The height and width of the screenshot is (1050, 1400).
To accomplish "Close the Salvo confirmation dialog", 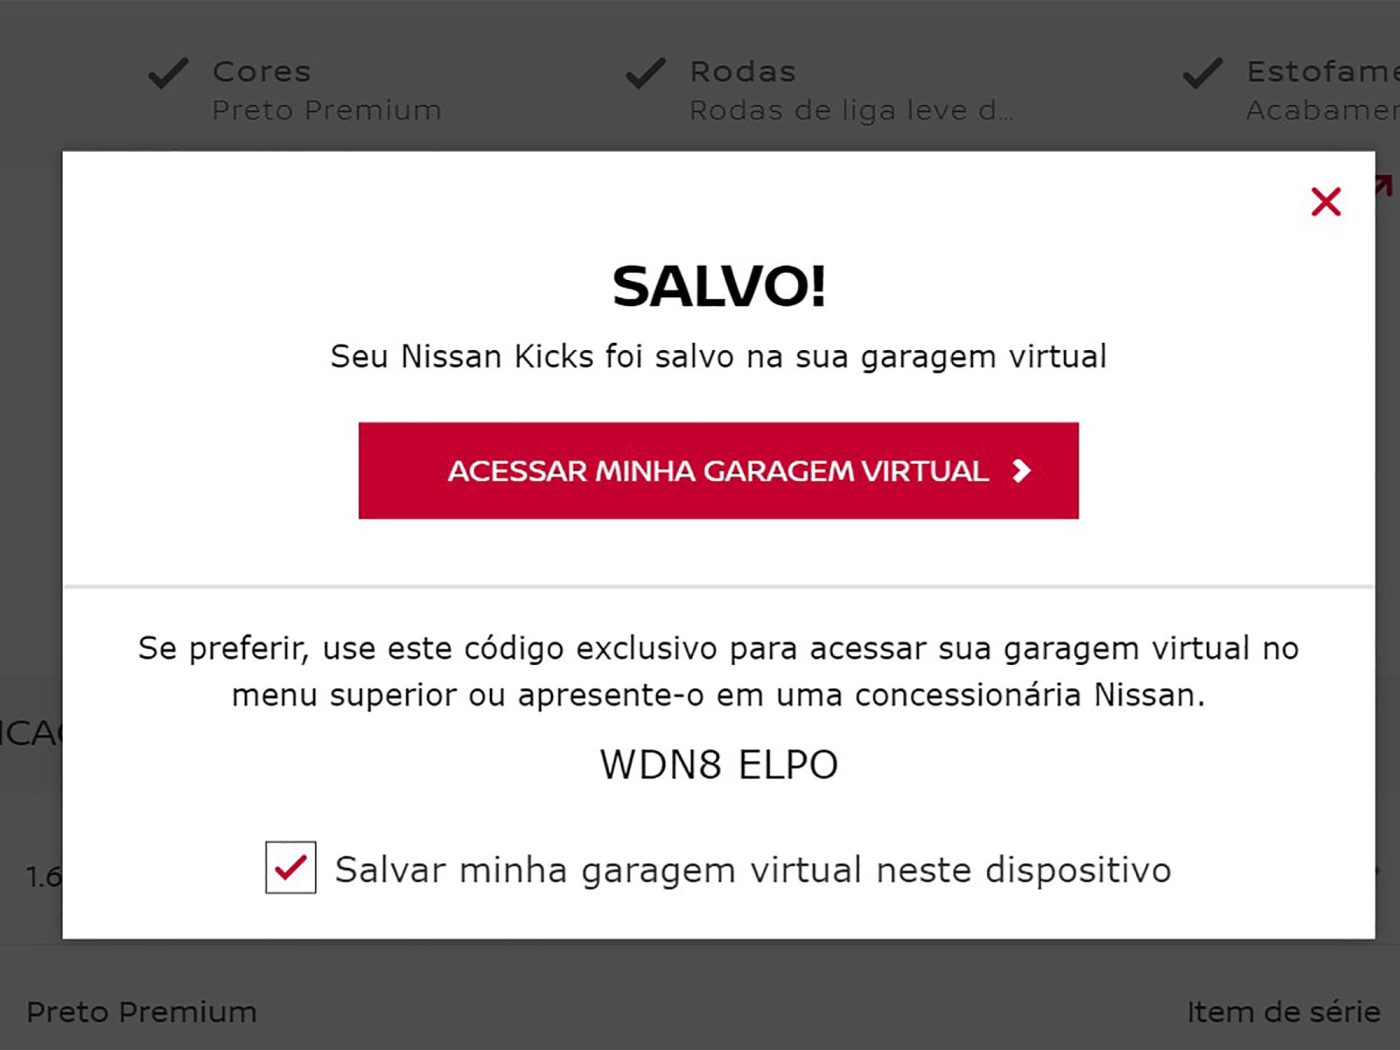I will 1325,202.
